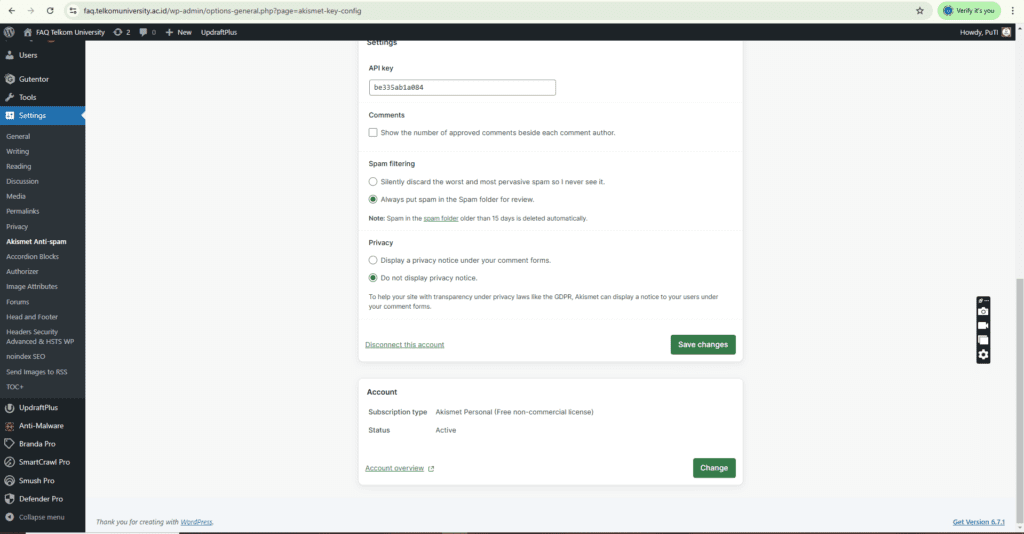Open the Forums settings item
The width and height of the screenshot is (1024, 534).
18,302
